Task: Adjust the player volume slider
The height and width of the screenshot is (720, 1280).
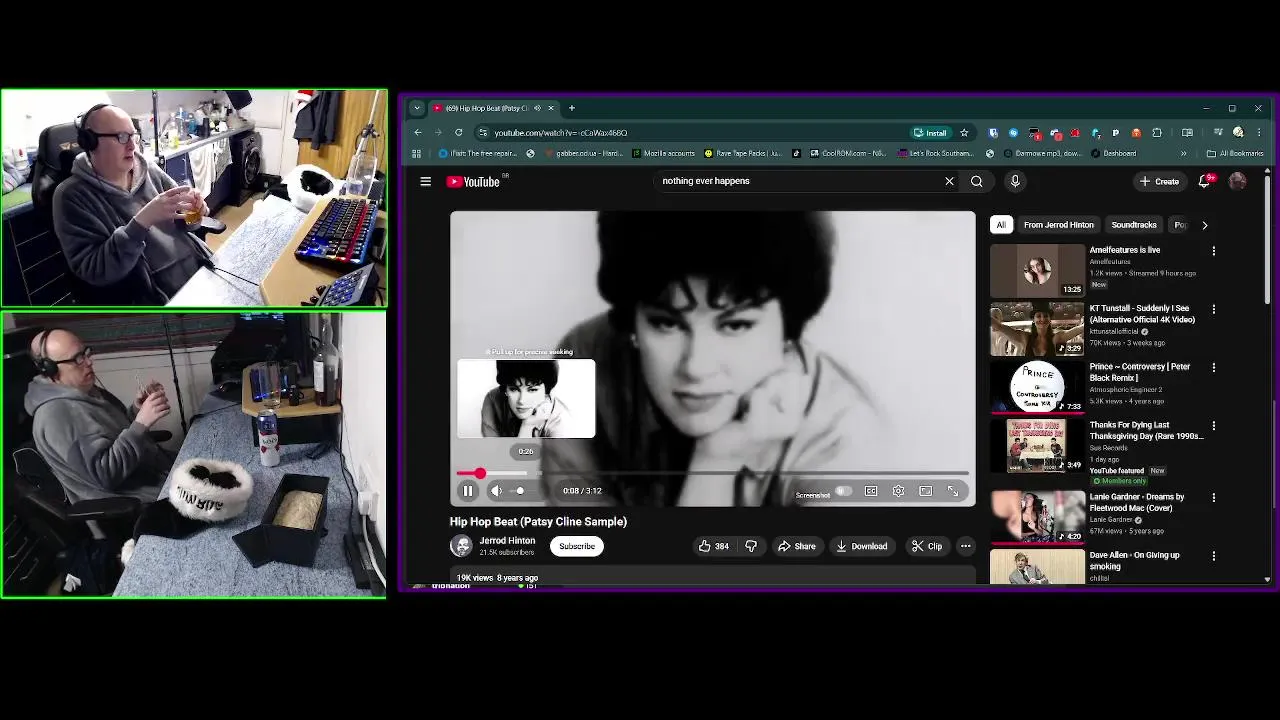Action: click(522, 491)
